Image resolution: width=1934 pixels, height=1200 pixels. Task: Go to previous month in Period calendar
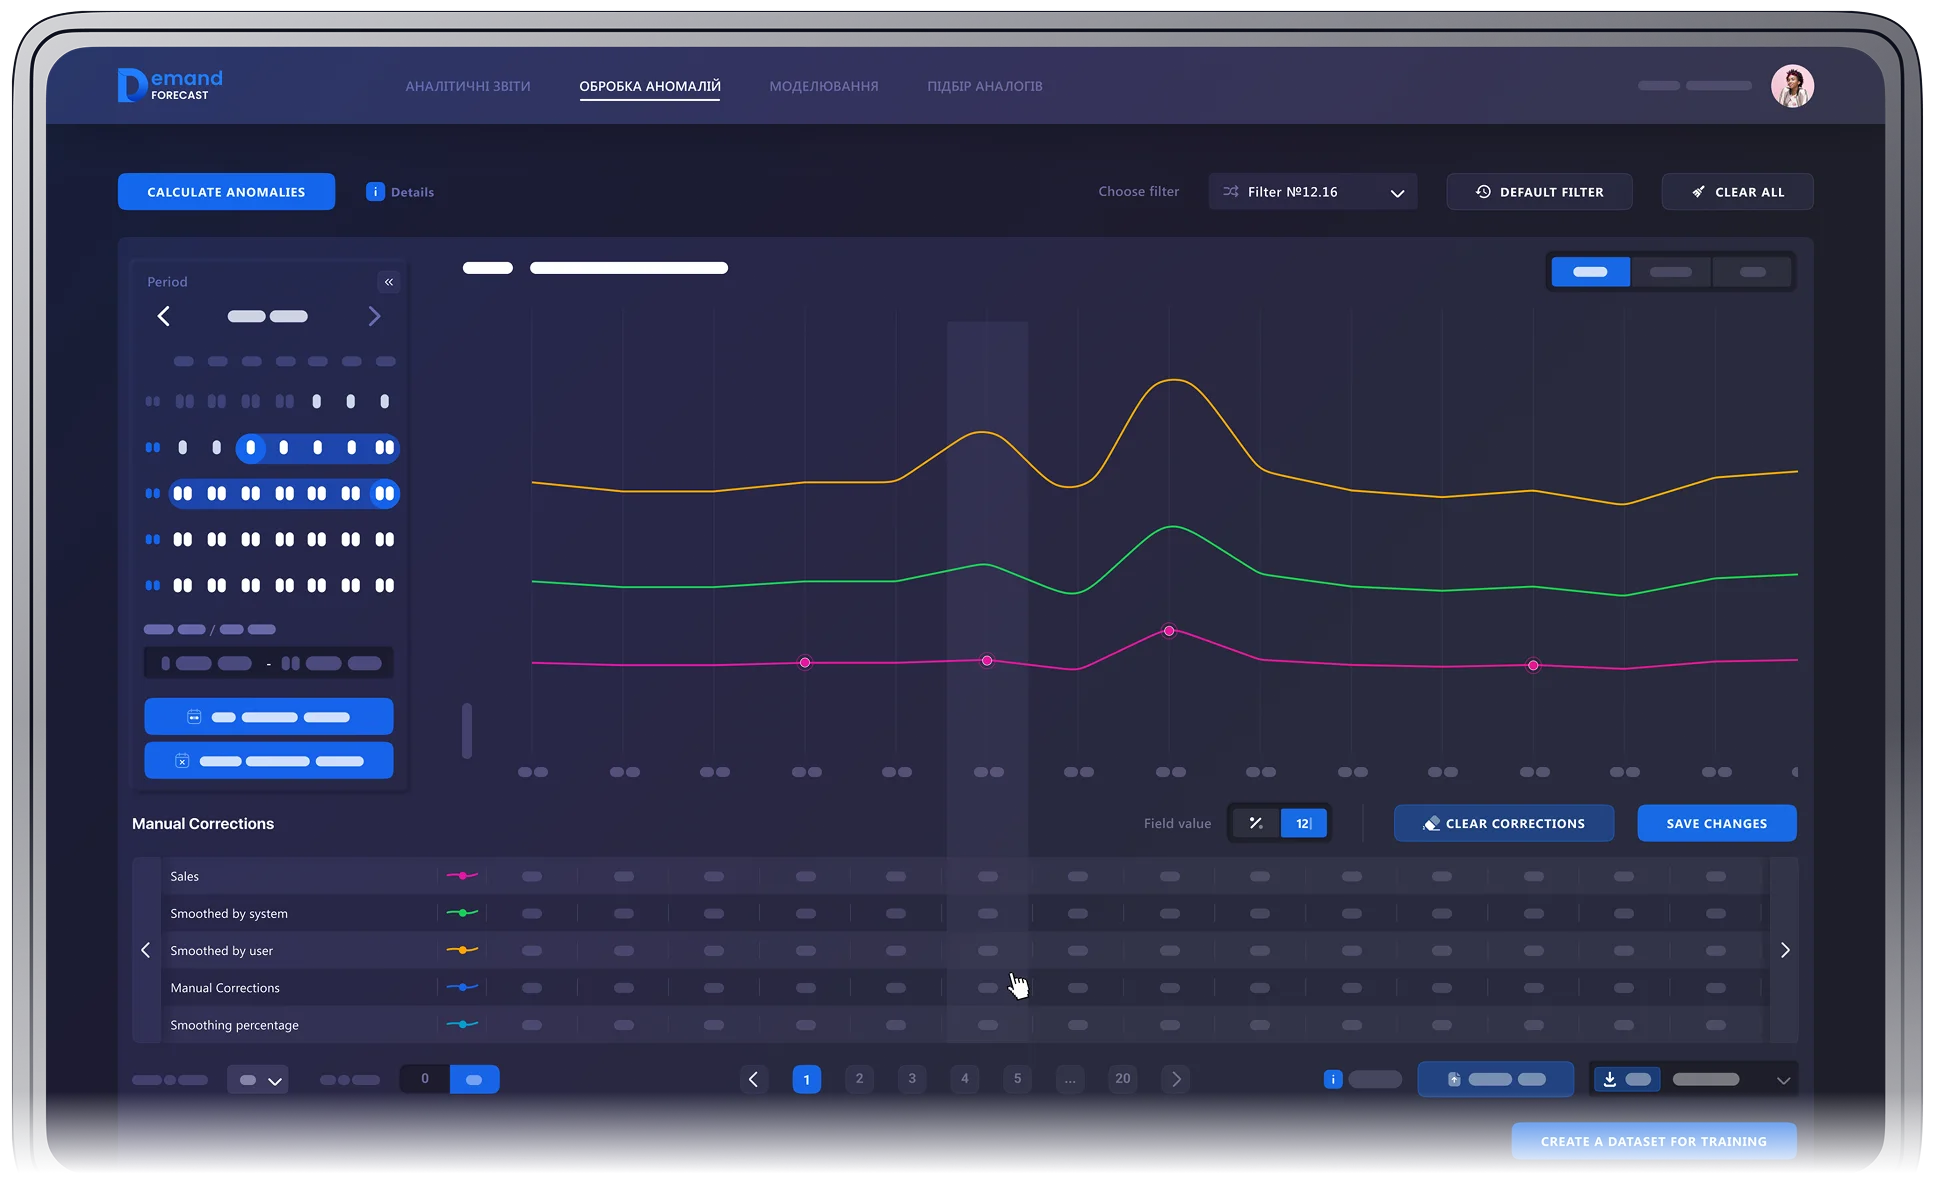click(x=164, y=316)
